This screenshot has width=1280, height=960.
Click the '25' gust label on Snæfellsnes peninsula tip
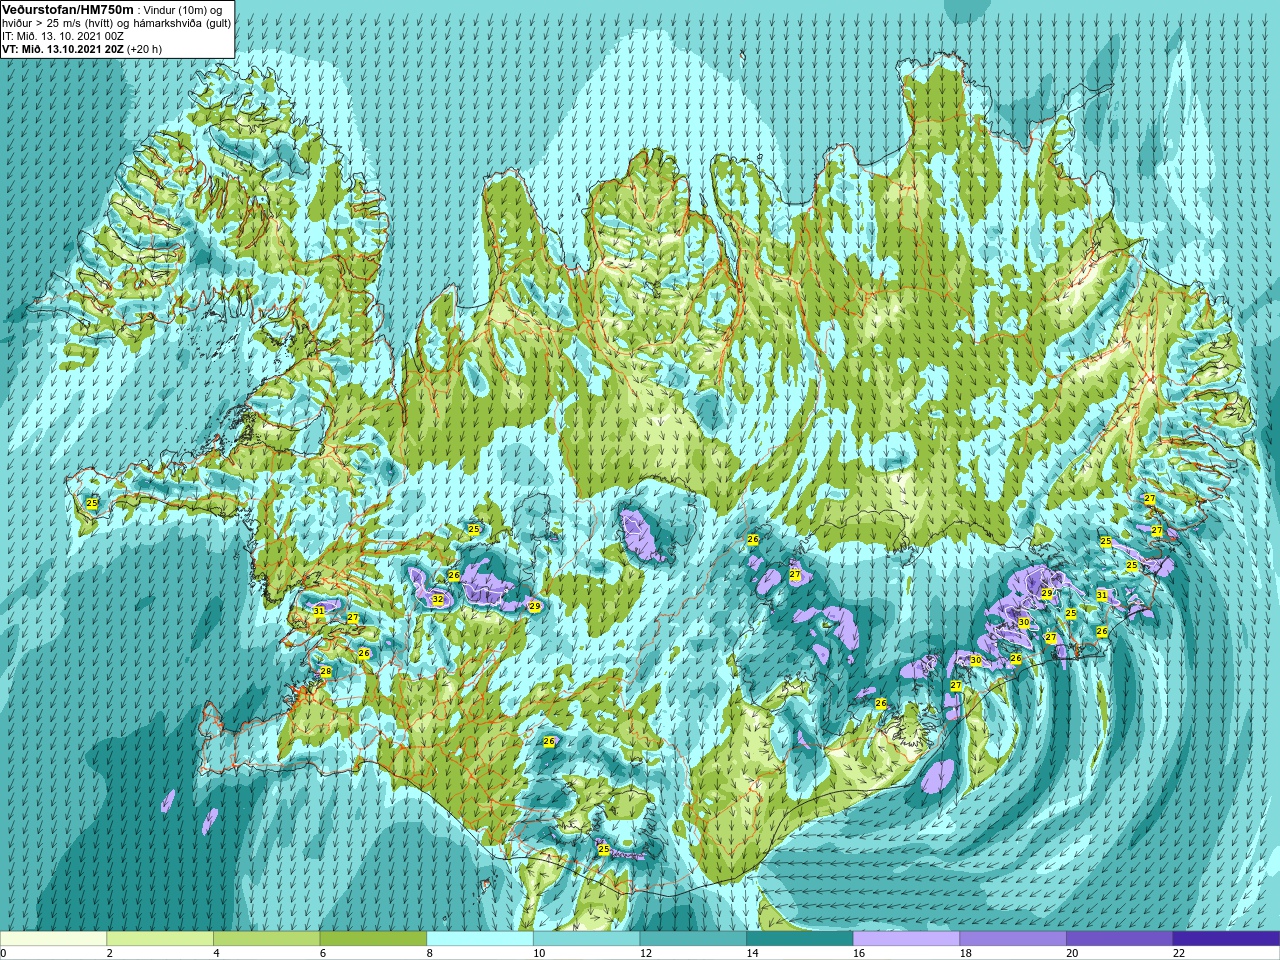(92, 503)
